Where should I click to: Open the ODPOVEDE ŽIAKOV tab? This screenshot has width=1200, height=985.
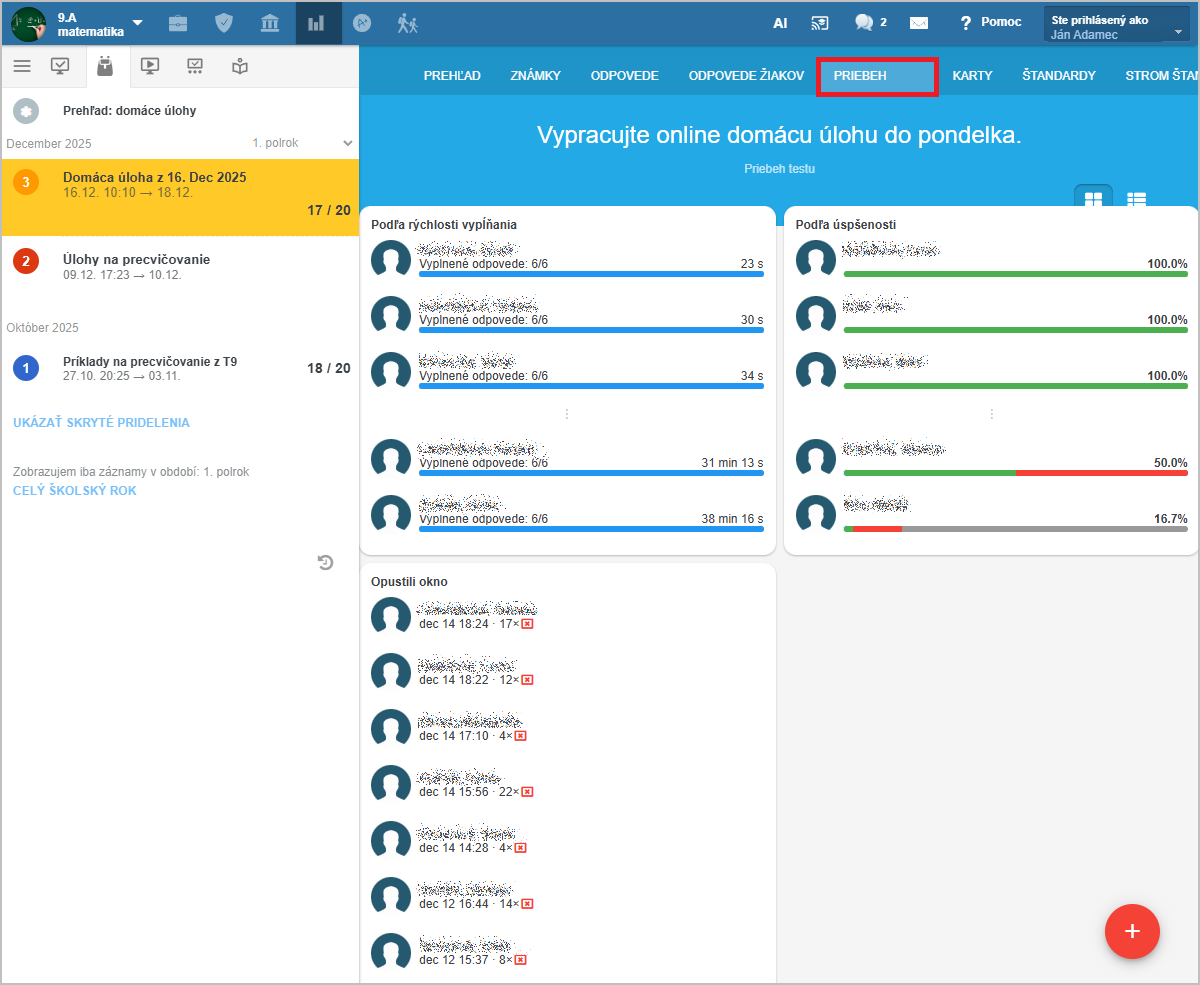746,76
